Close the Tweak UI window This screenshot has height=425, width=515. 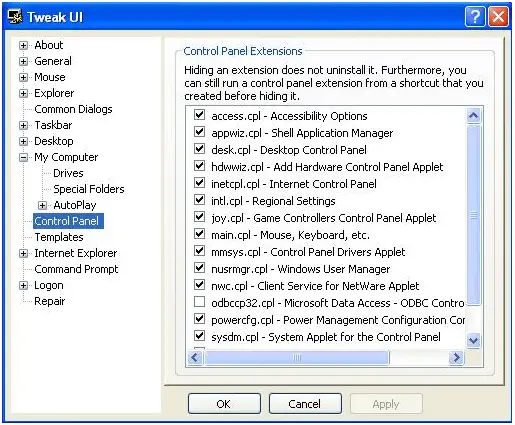point(498,16)
